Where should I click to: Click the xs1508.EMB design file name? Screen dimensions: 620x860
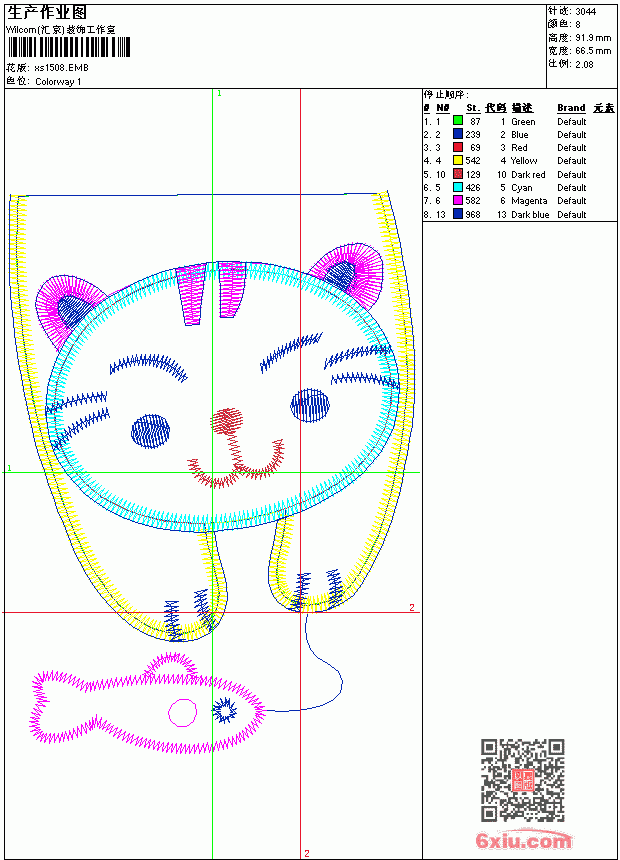[x=61, y=68]
